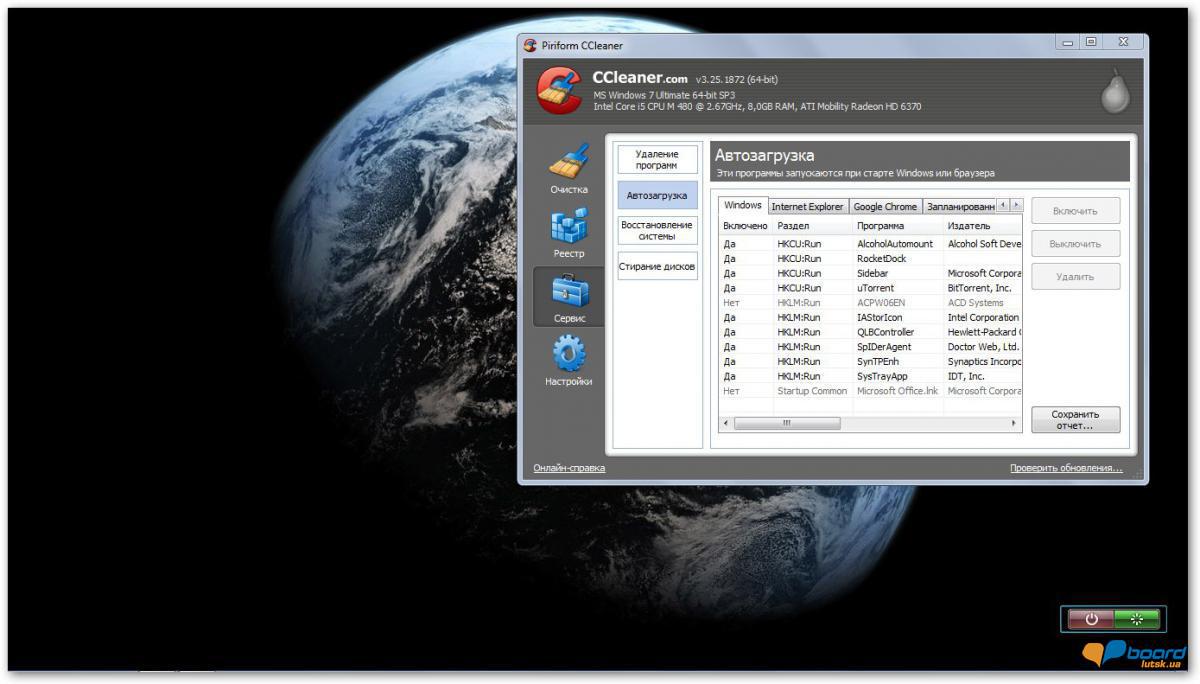Click the Сохранить отчет button
1200x684 pixels.
(x=1075, y=419)
